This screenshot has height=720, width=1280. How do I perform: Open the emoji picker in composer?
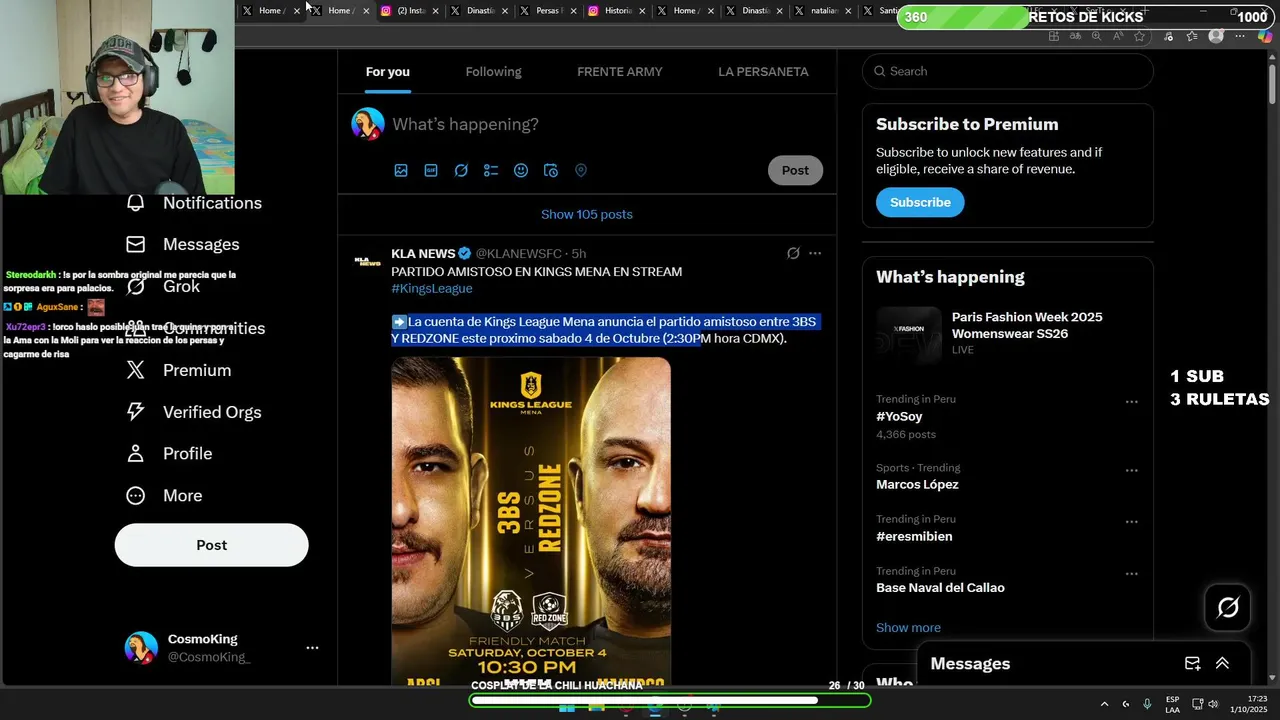click(521, 171)
